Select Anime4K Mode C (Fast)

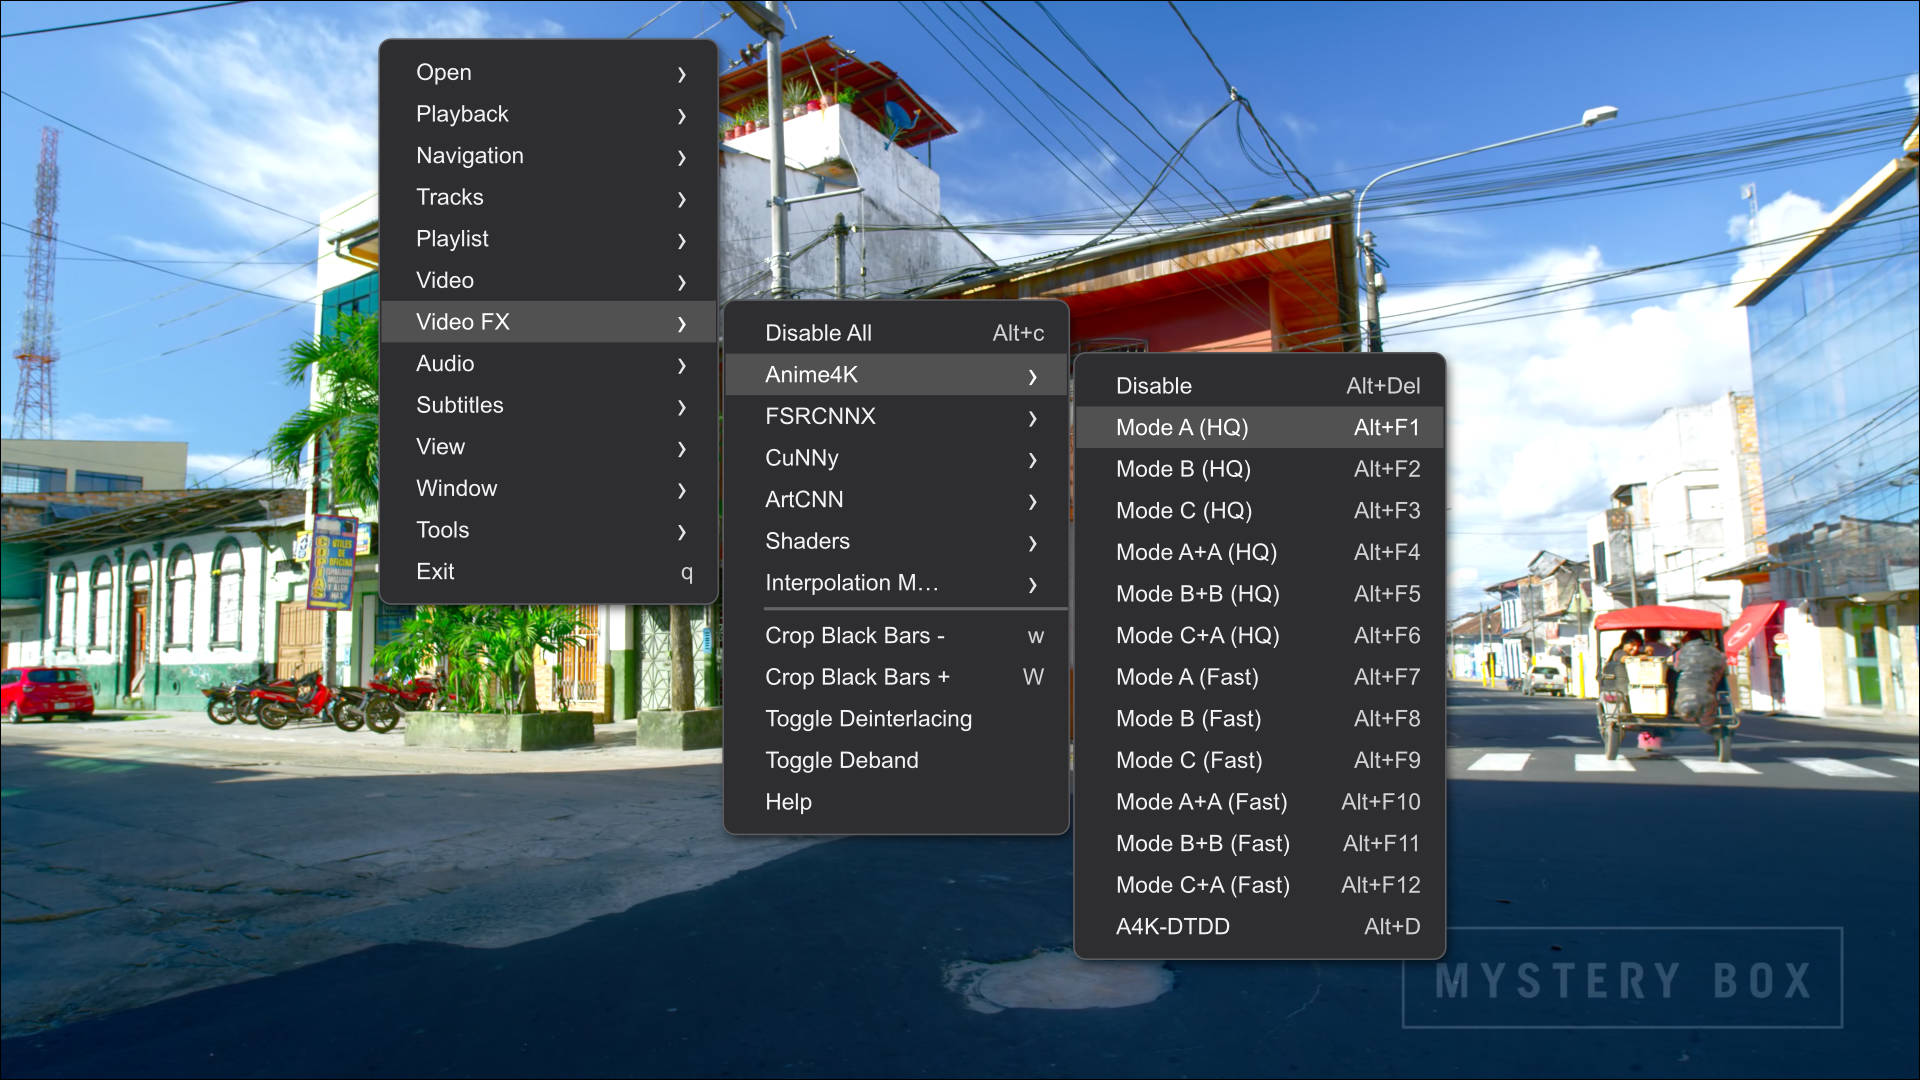point(1260,761)
